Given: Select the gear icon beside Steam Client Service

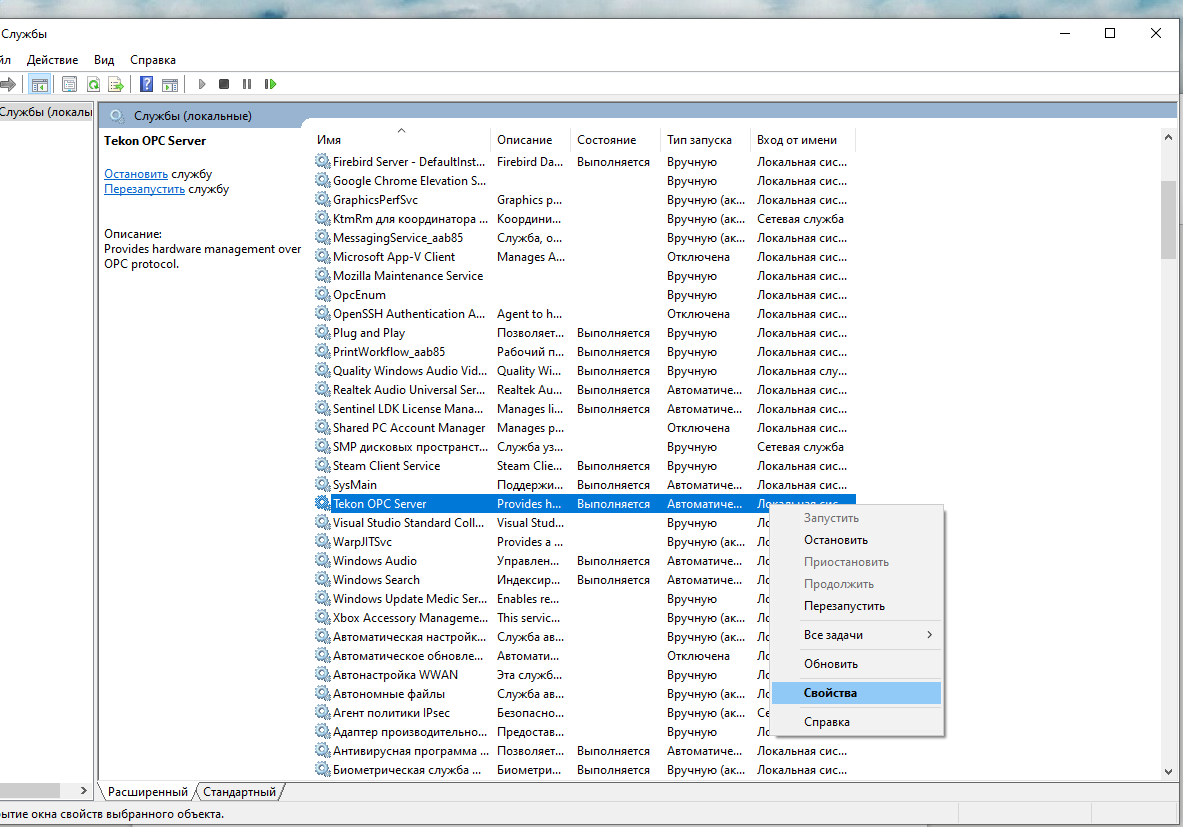Looking at the screenshot, I should coord(322,466).
